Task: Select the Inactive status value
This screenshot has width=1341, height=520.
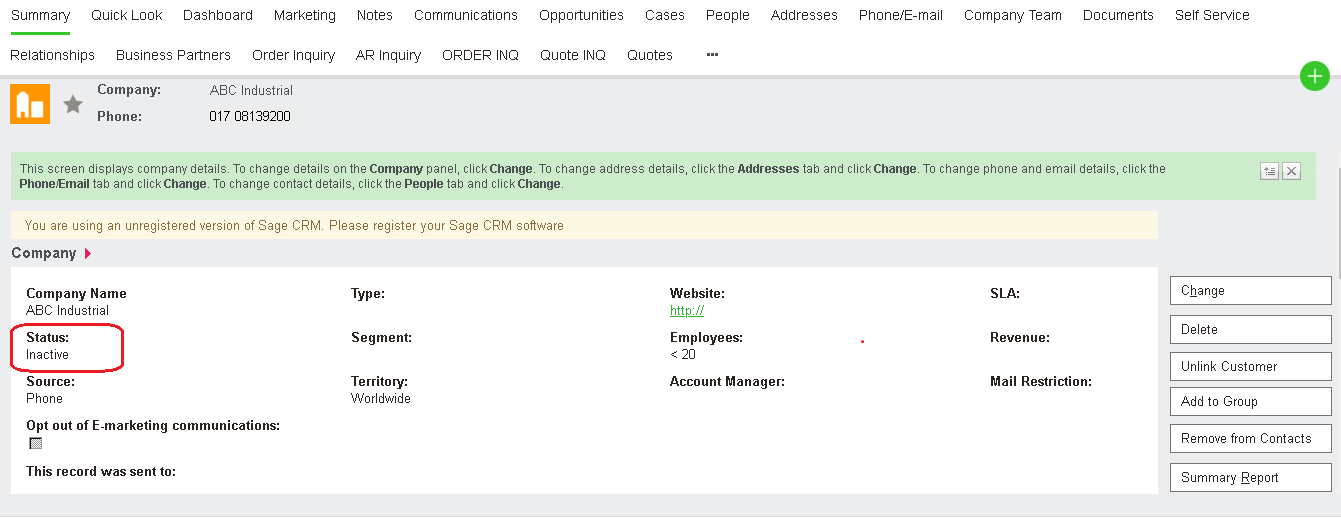Action: [47, 355]
